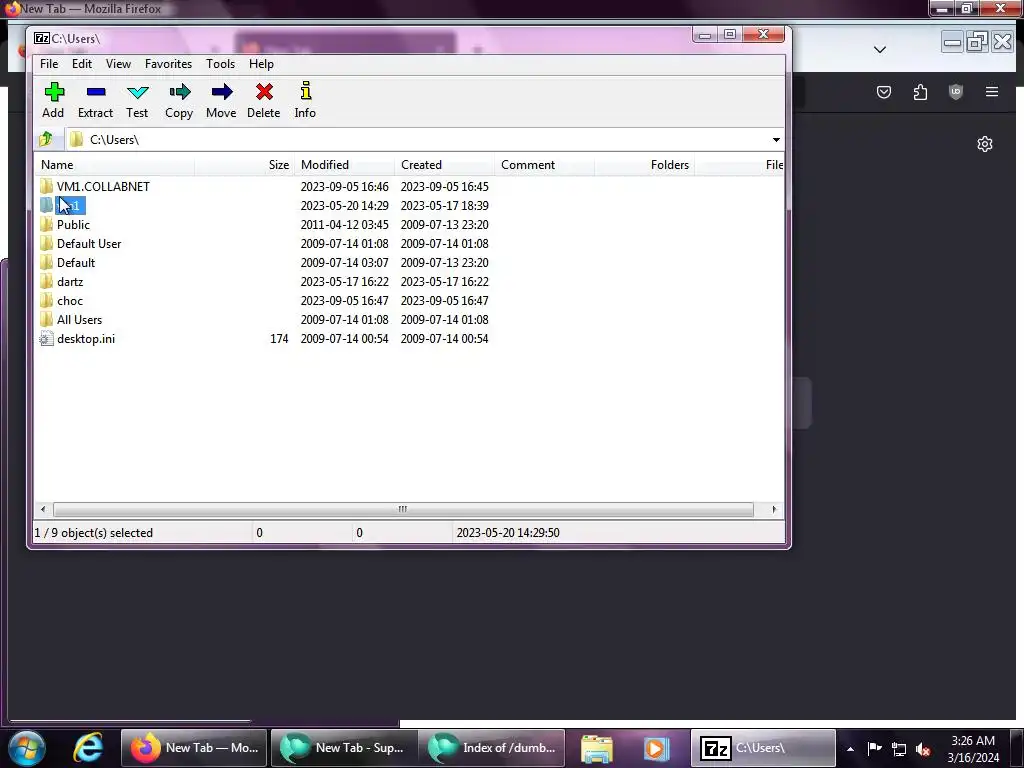Click the horizontal scrollbar thumb
This screenshot has width=1024, height=768.
(403, 509)
